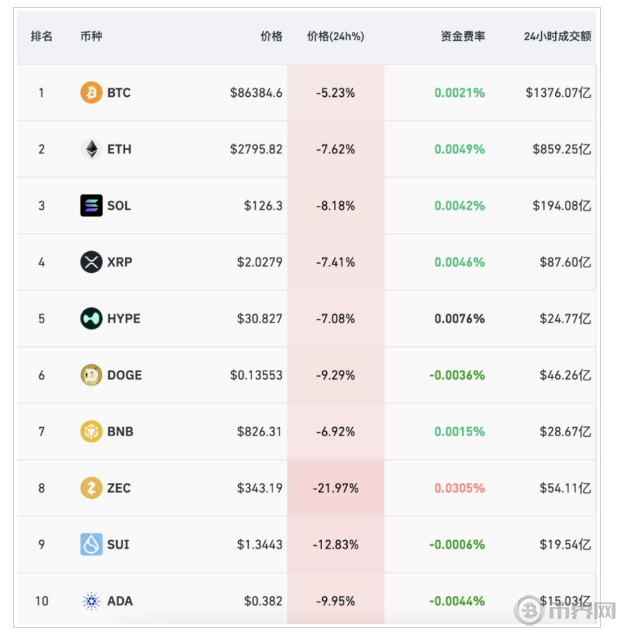Click the Zcash ZEC coin icon
The width and height of the screenshot is (627, 638).
[91, 488]
